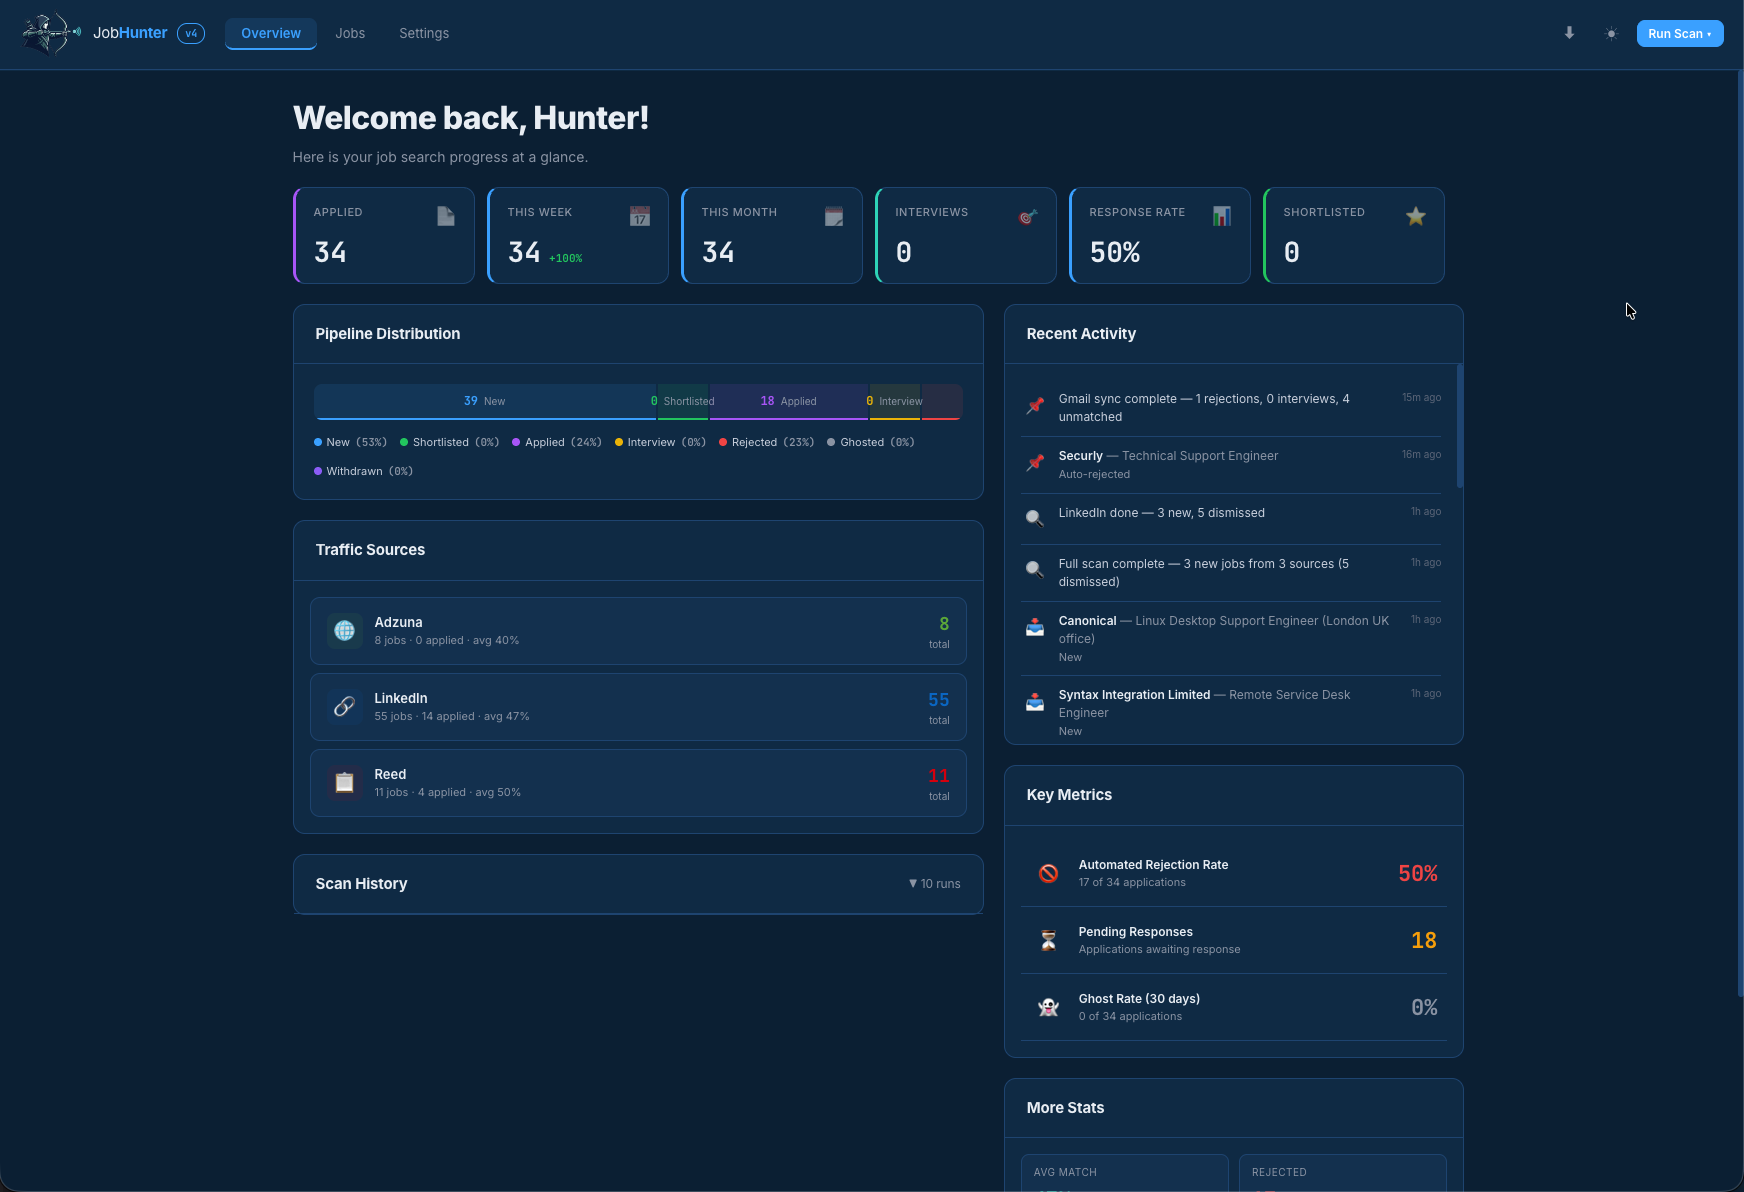Click the download icon in the header
1744x1192 pixels.
pos(1568,33)
